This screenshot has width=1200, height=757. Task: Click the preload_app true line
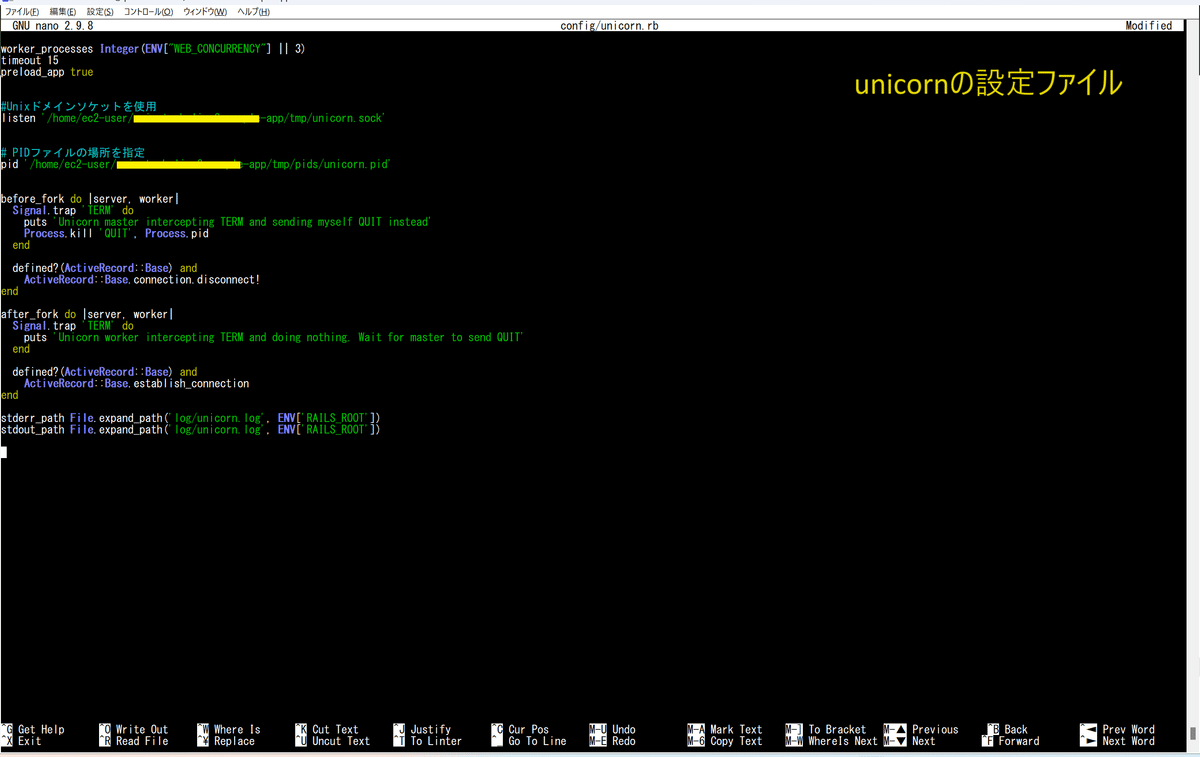(x=45, y=71)
